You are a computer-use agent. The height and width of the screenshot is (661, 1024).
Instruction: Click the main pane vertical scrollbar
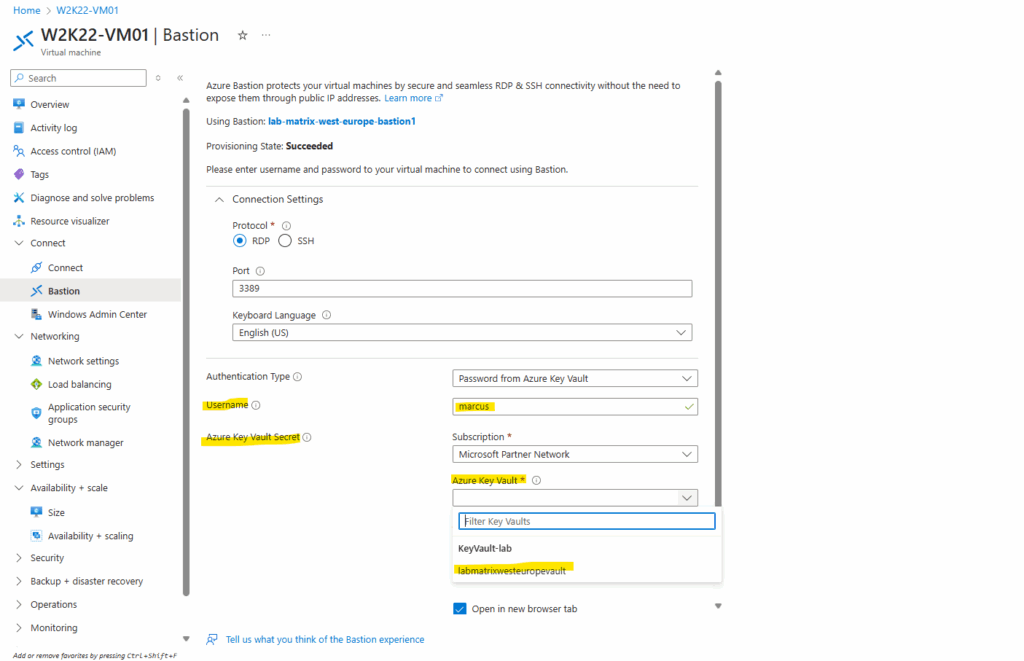coord(718,294)
